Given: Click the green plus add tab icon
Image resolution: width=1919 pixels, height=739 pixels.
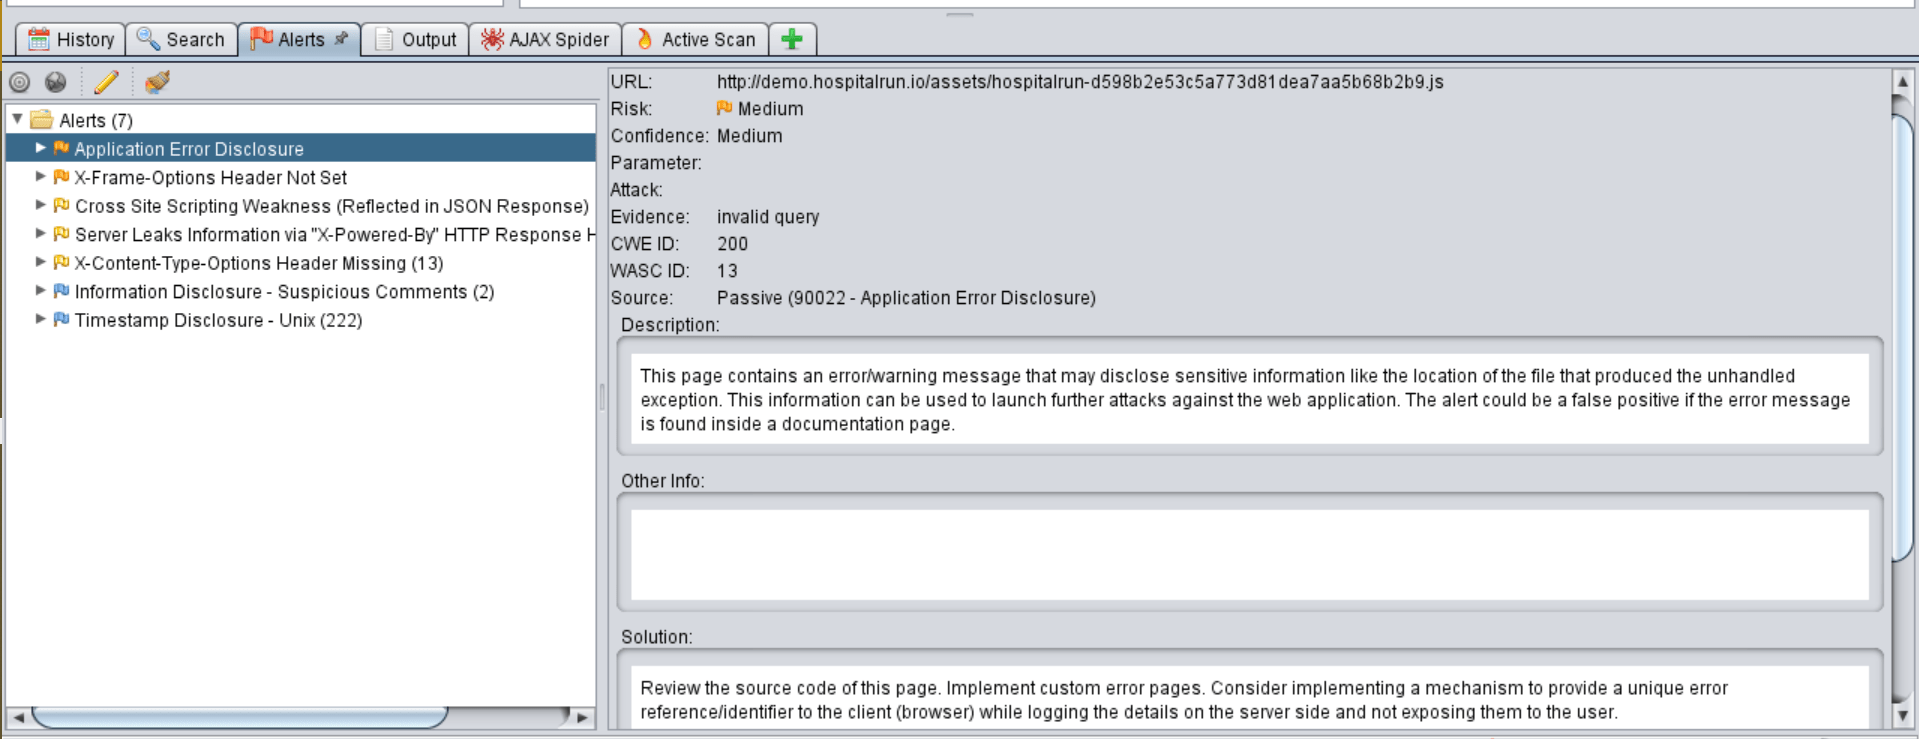Looking at the screenshot, I should click(x=792, y=39).
